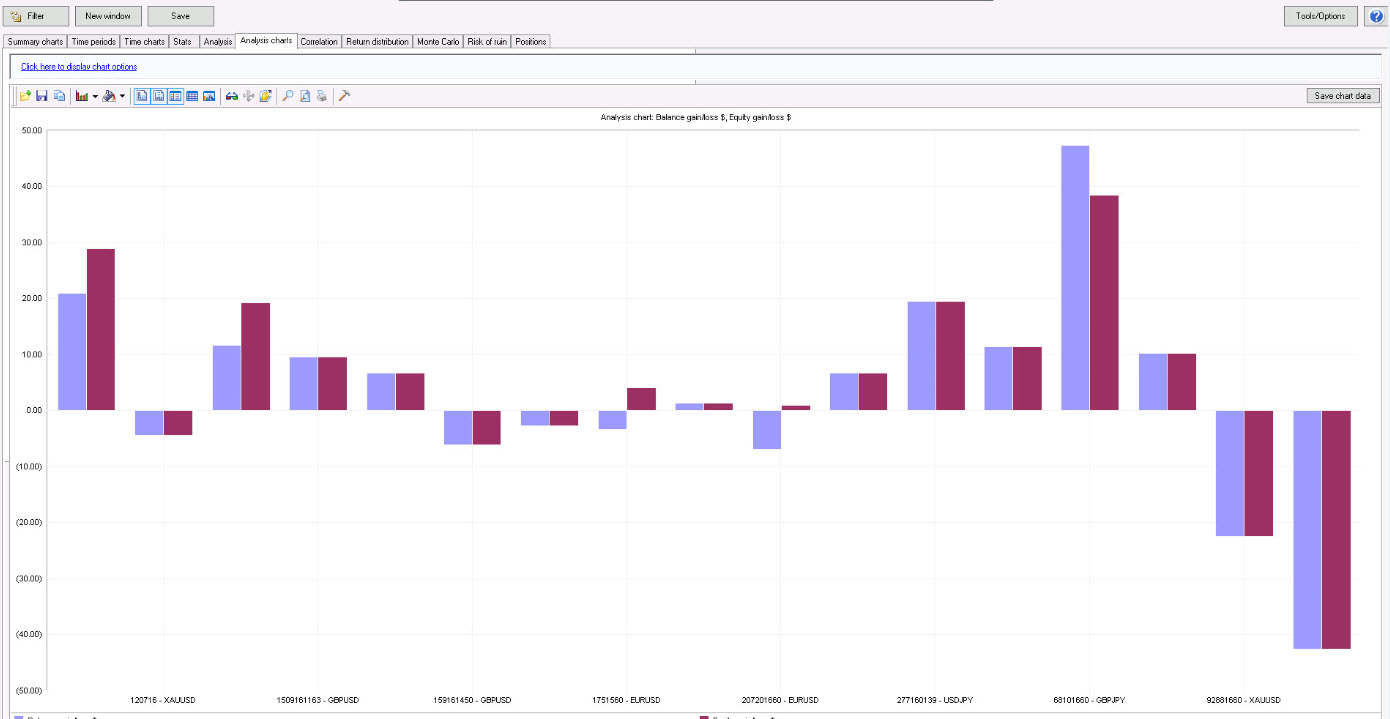Select the Analysis charts tab
The image size is (1390, 719).
pyautogui.click(x=266, y=40)
